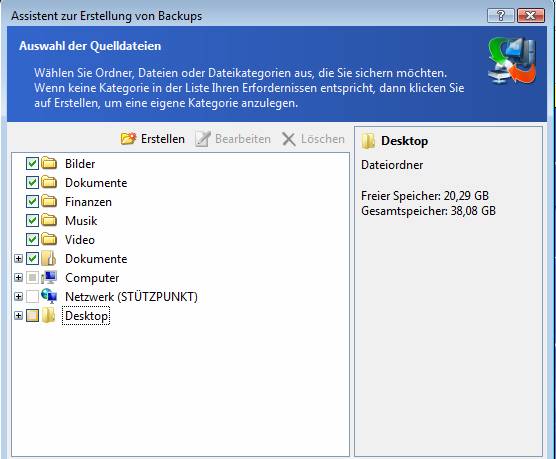The image size is (556, 459).
Task: Check the Desktop checkbox
Action: point(32,315)
